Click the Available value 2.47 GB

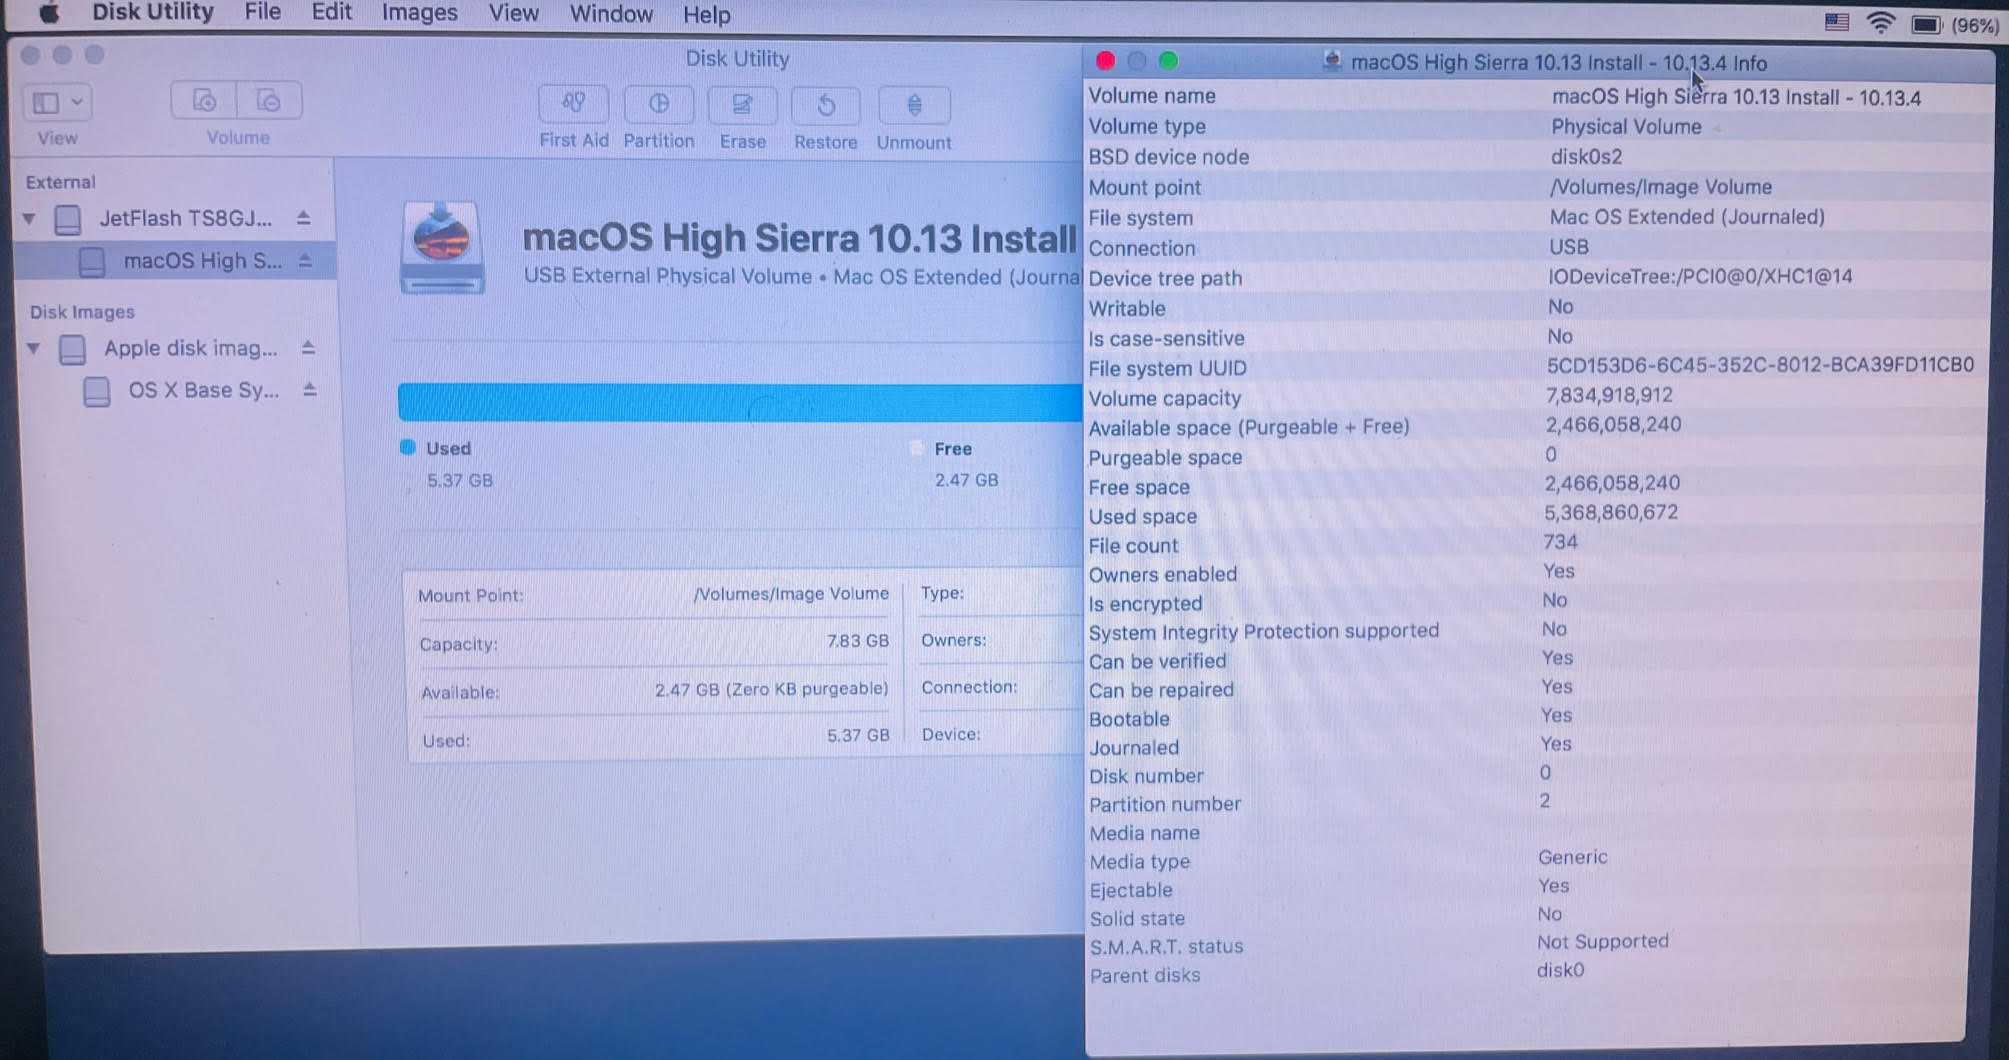[771, 689]
